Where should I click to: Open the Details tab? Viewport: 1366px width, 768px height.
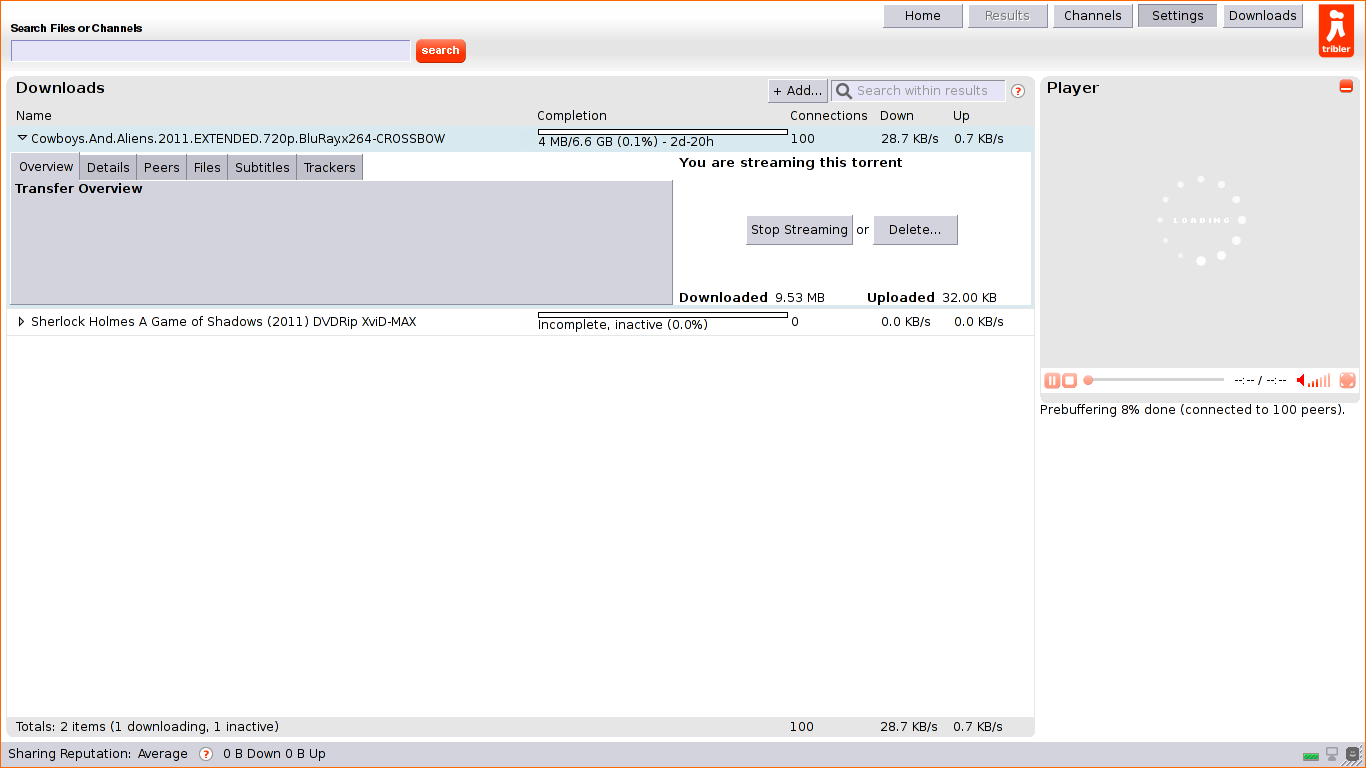(108, 167)
